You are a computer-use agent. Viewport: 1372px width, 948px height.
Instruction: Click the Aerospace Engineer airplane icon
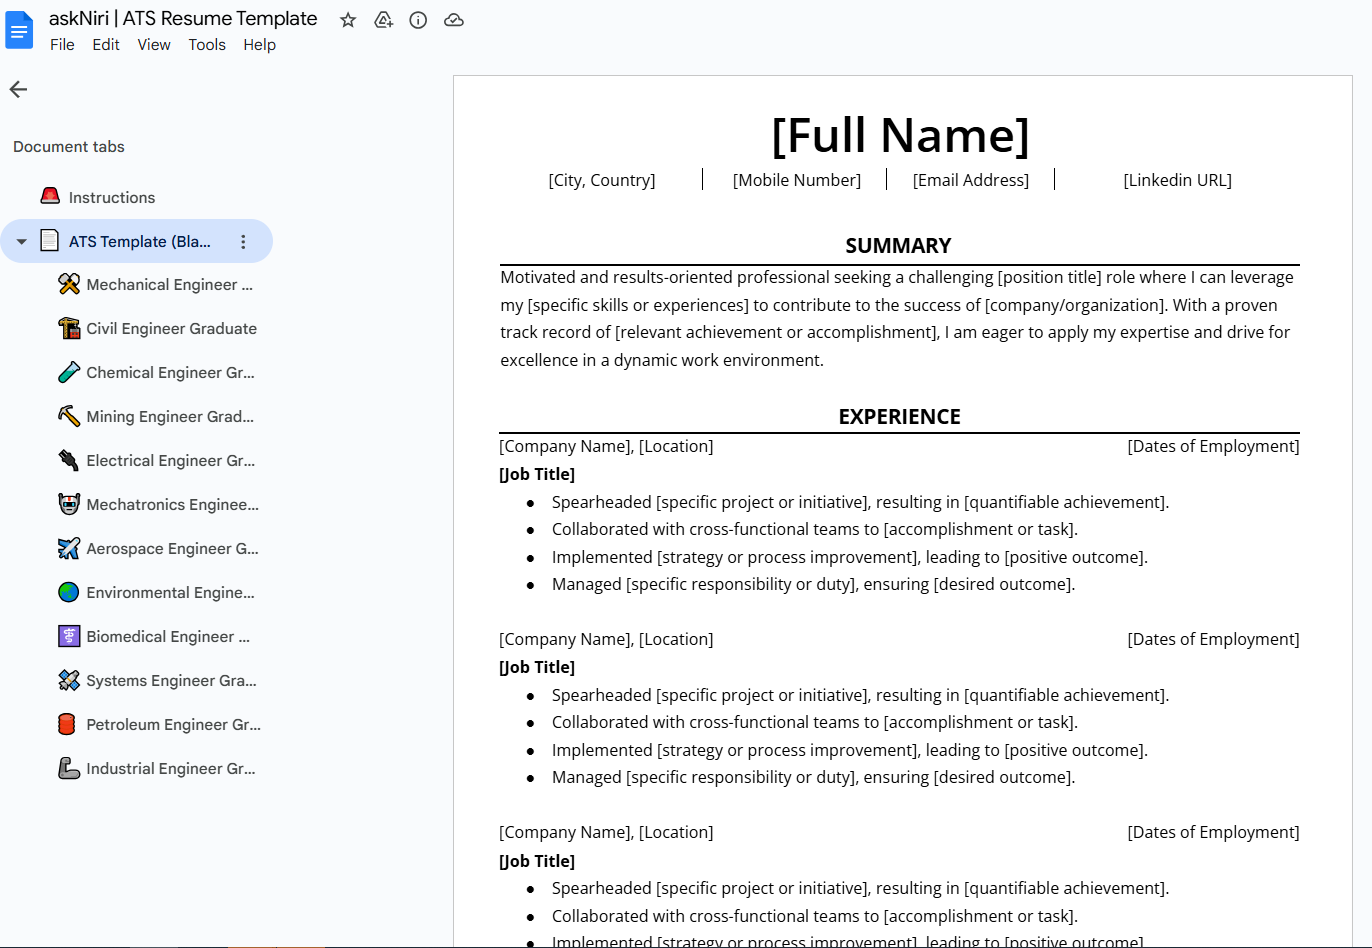coord(68,548)
